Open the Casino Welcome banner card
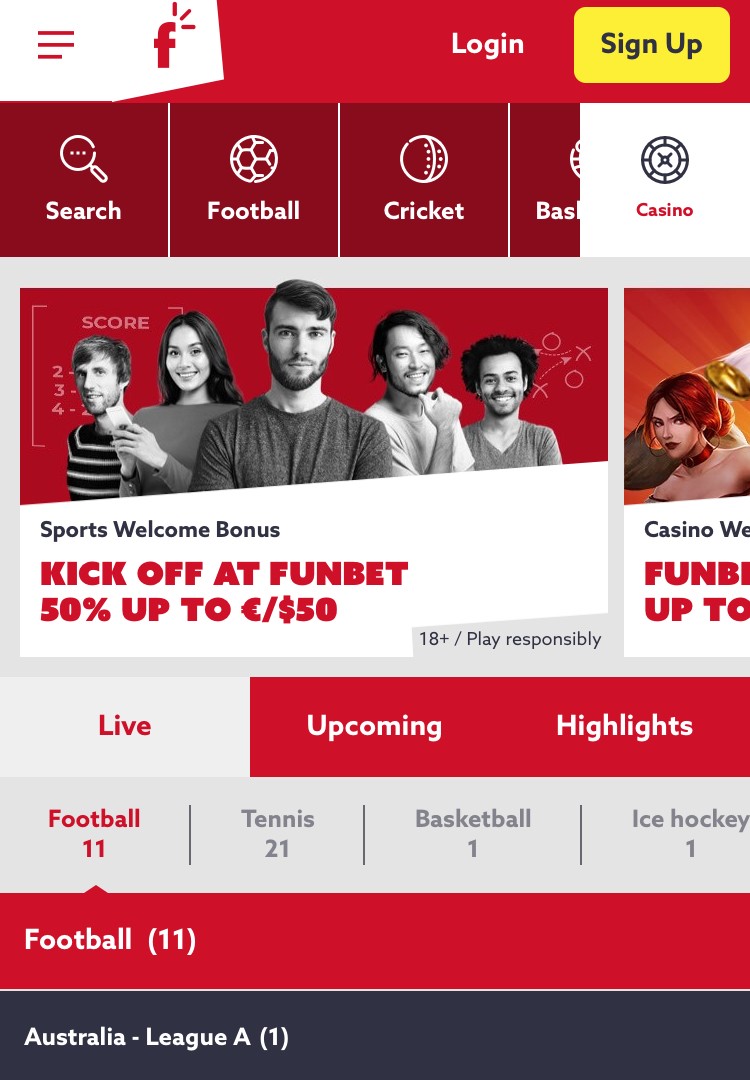This screenshot has height=1080, width=750. coord(687,472)
